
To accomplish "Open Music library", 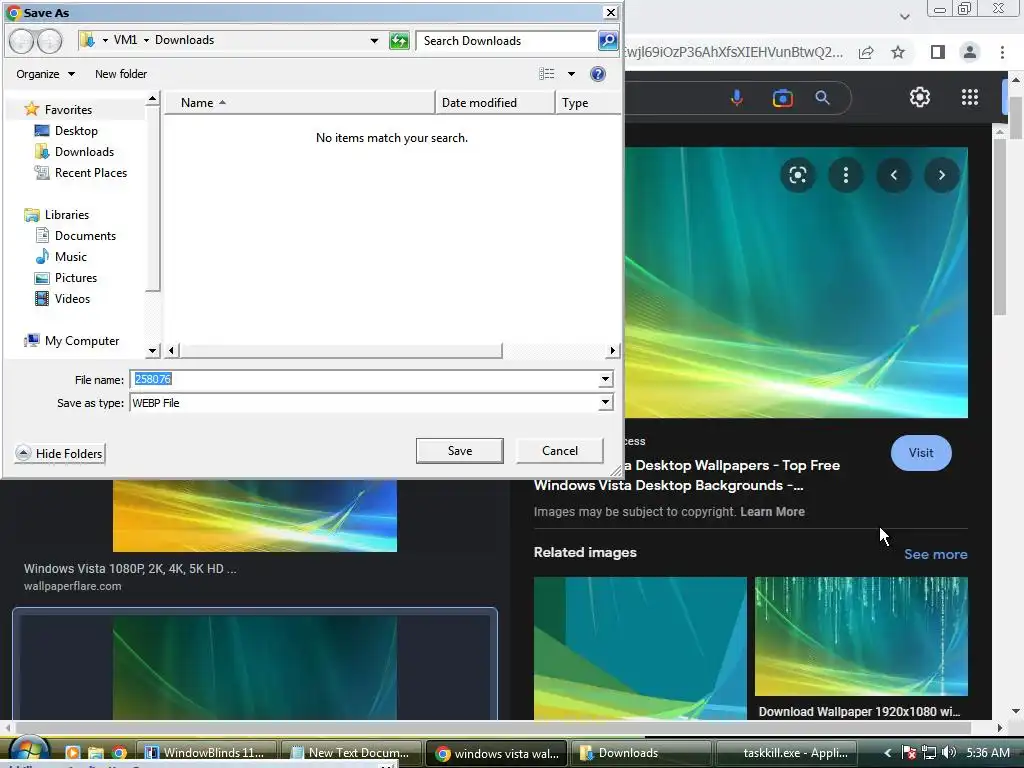I will [71, 257].
